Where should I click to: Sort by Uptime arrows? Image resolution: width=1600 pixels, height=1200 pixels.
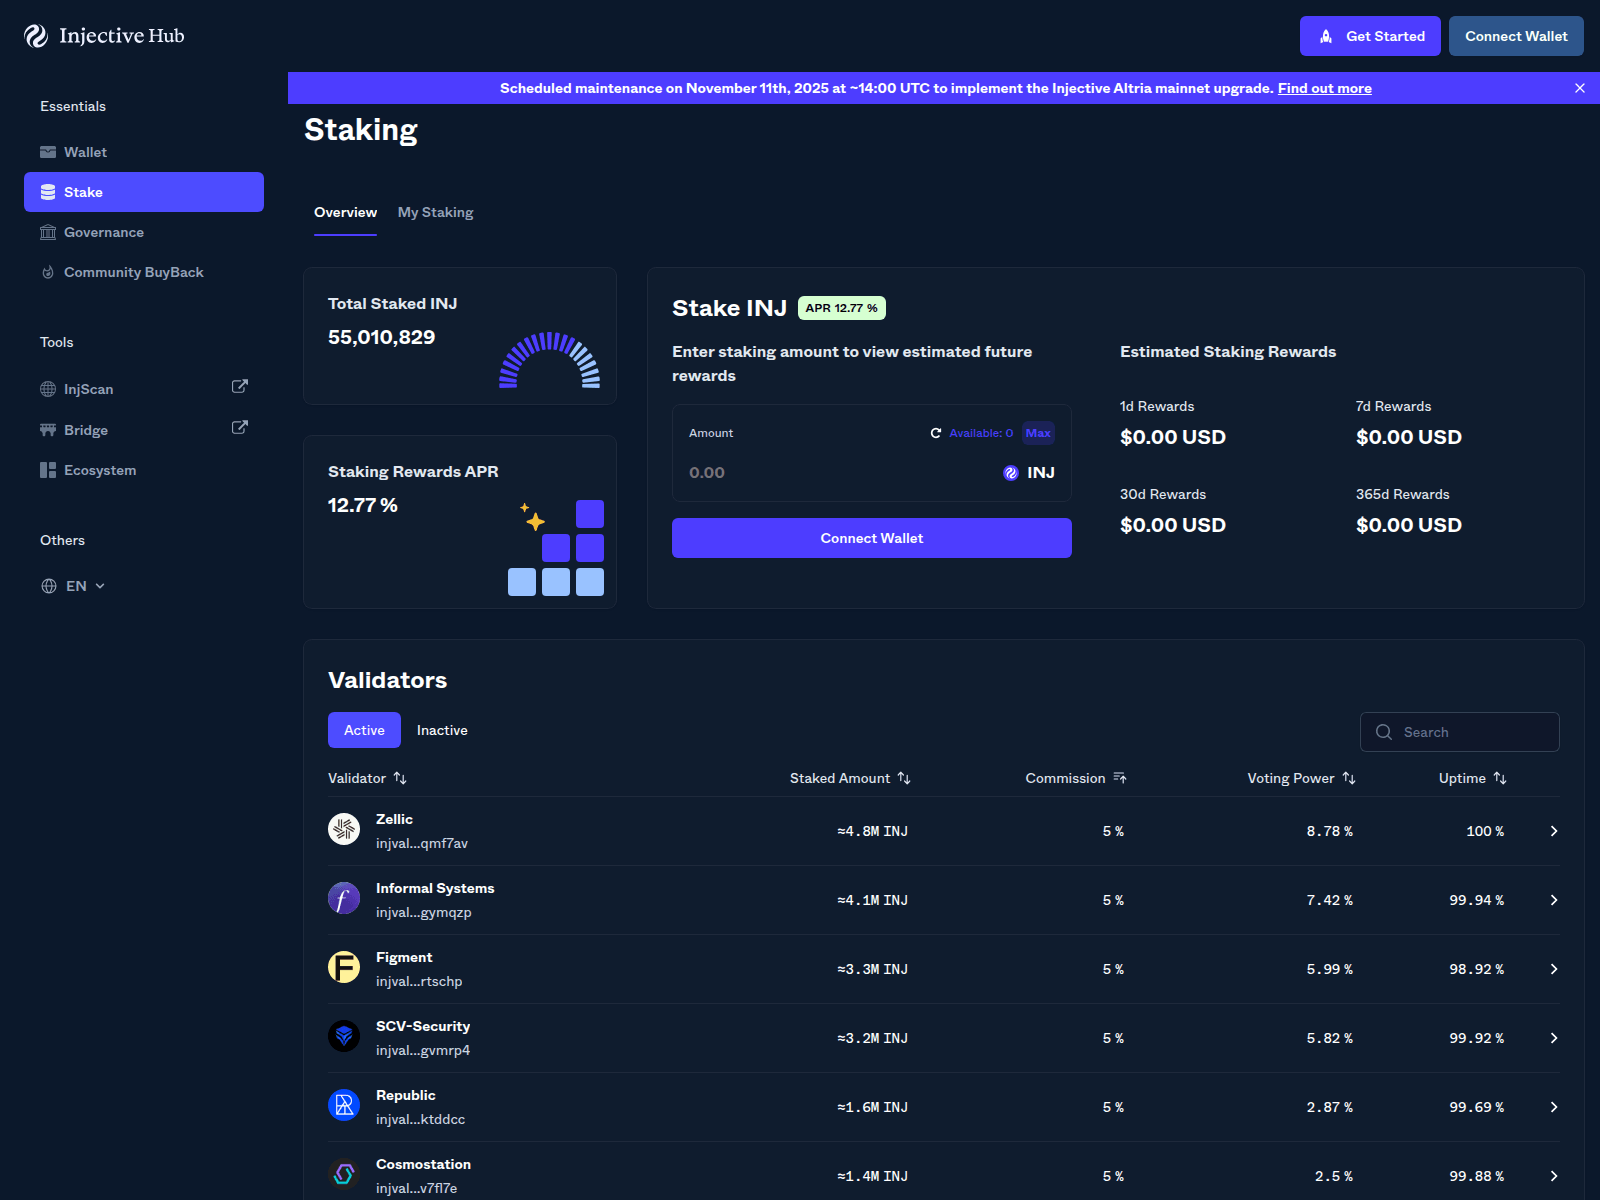point(1500,778)
